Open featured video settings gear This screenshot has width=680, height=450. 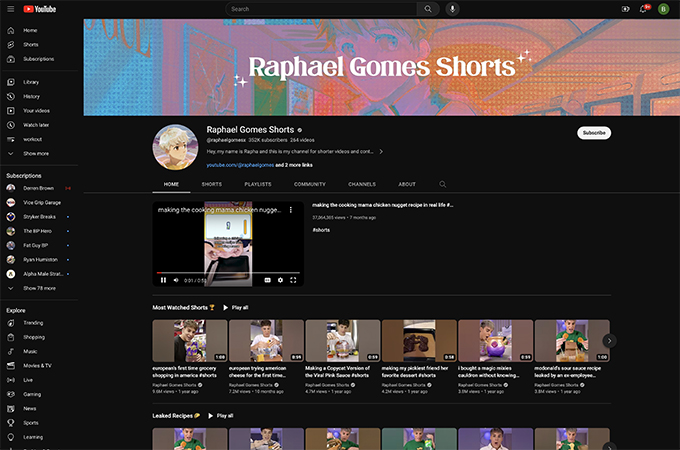[x=280, y=280]
